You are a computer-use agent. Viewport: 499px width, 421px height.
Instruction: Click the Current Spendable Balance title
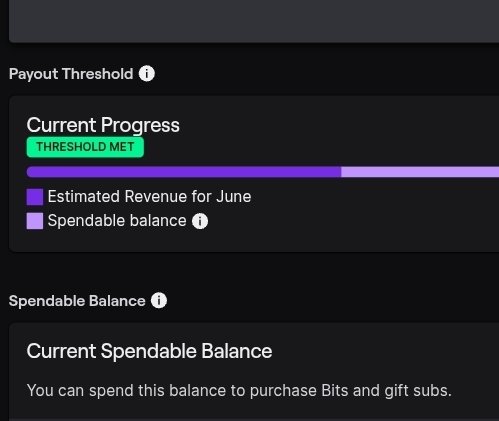(x=149, y=351)
